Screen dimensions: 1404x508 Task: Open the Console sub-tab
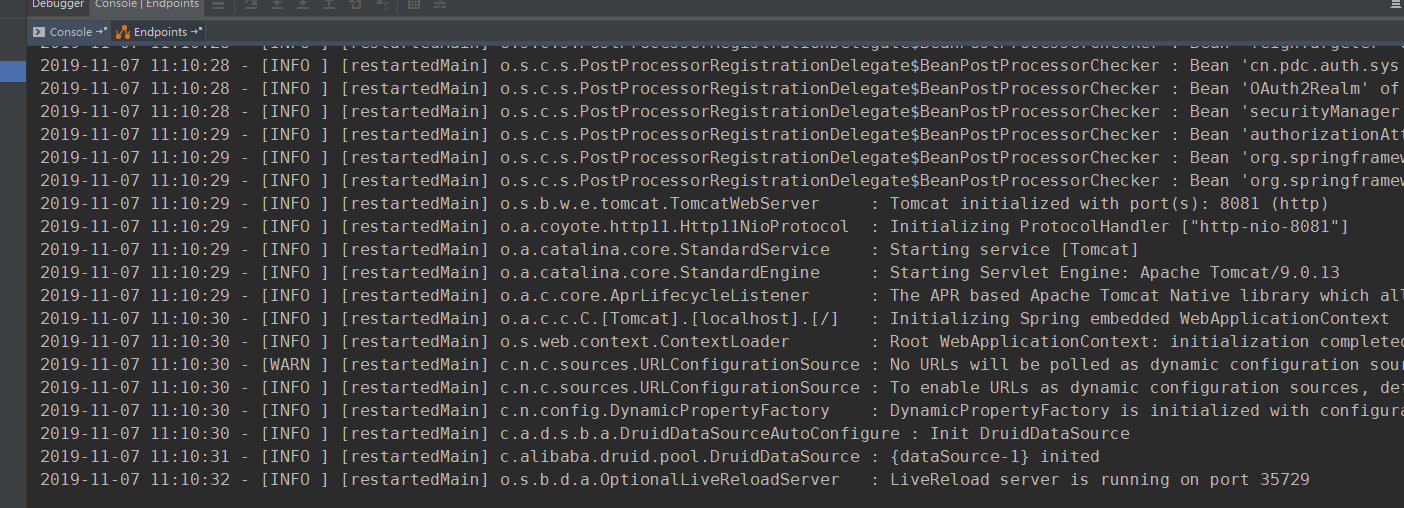(70, 32)
